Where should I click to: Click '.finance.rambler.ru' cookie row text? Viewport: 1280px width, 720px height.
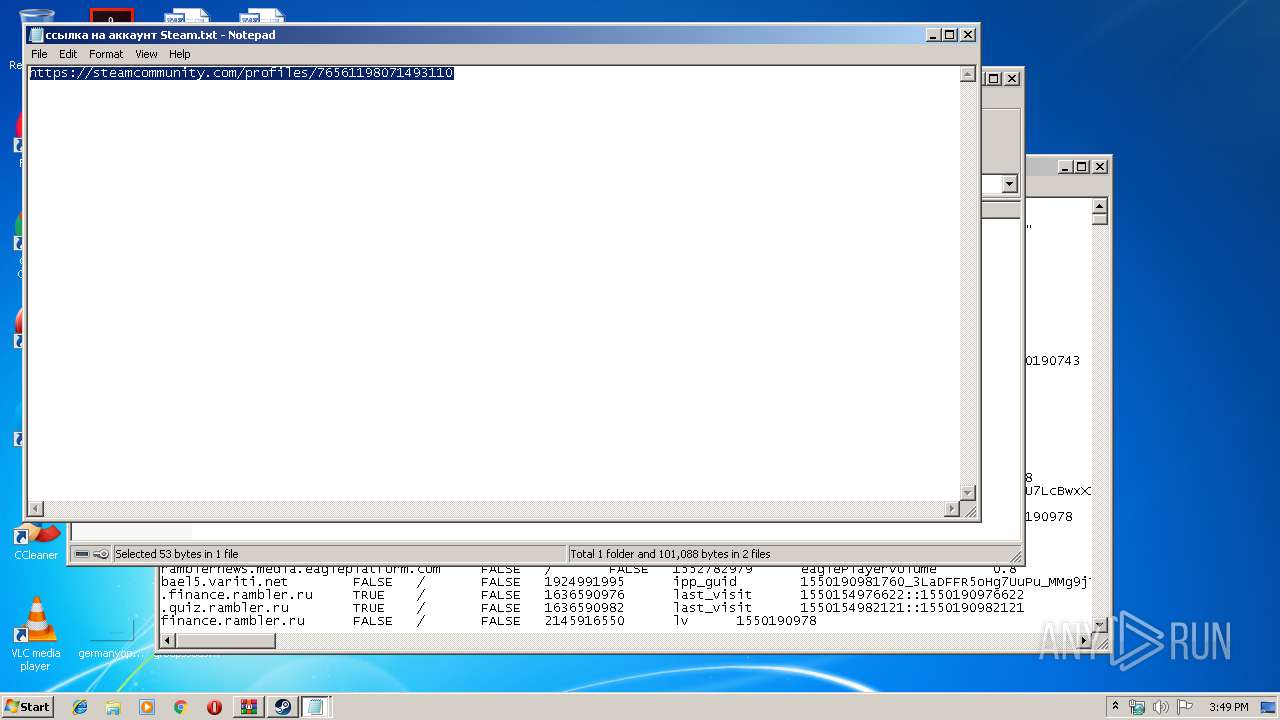[x=236, y=594]
